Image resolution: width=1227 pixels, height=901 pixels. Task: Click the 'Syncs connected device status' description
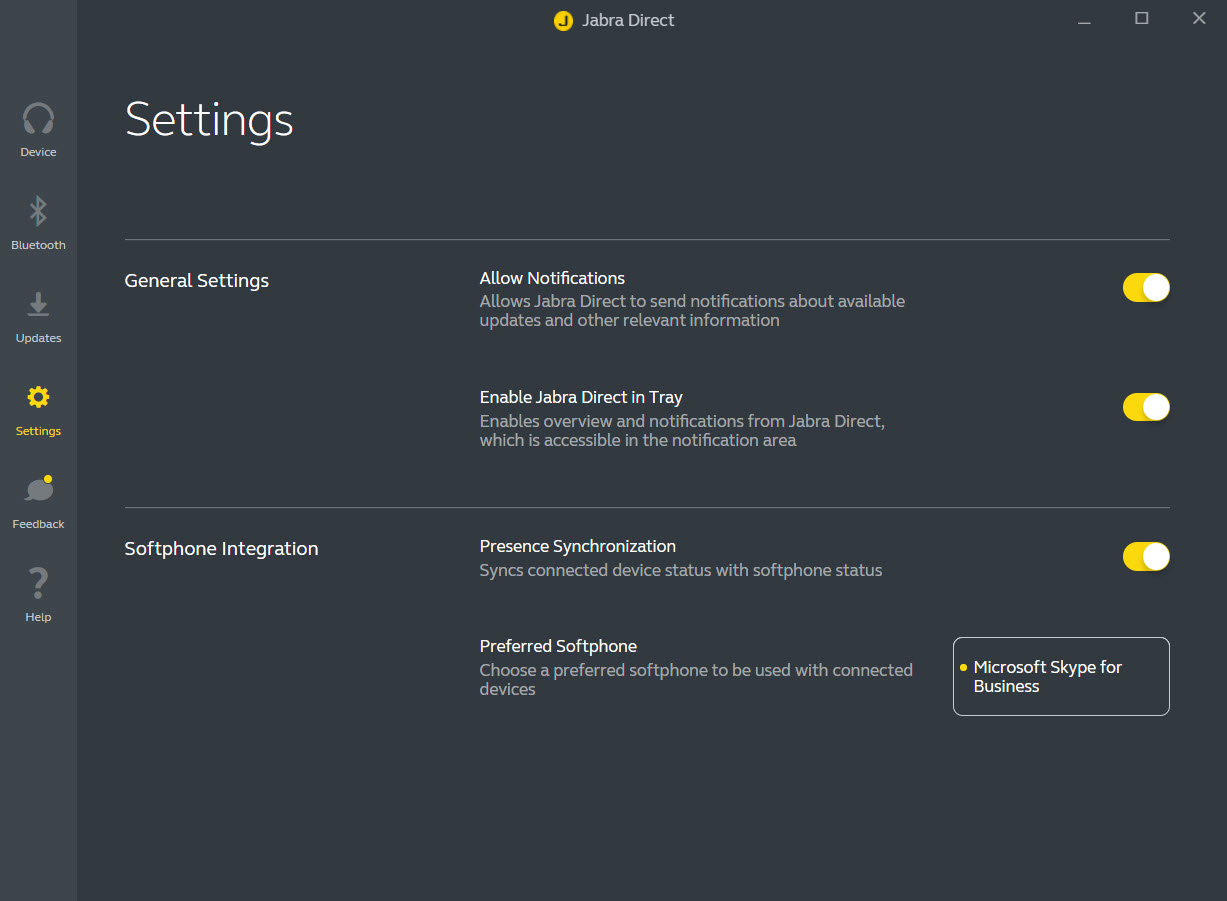(681, 570)
